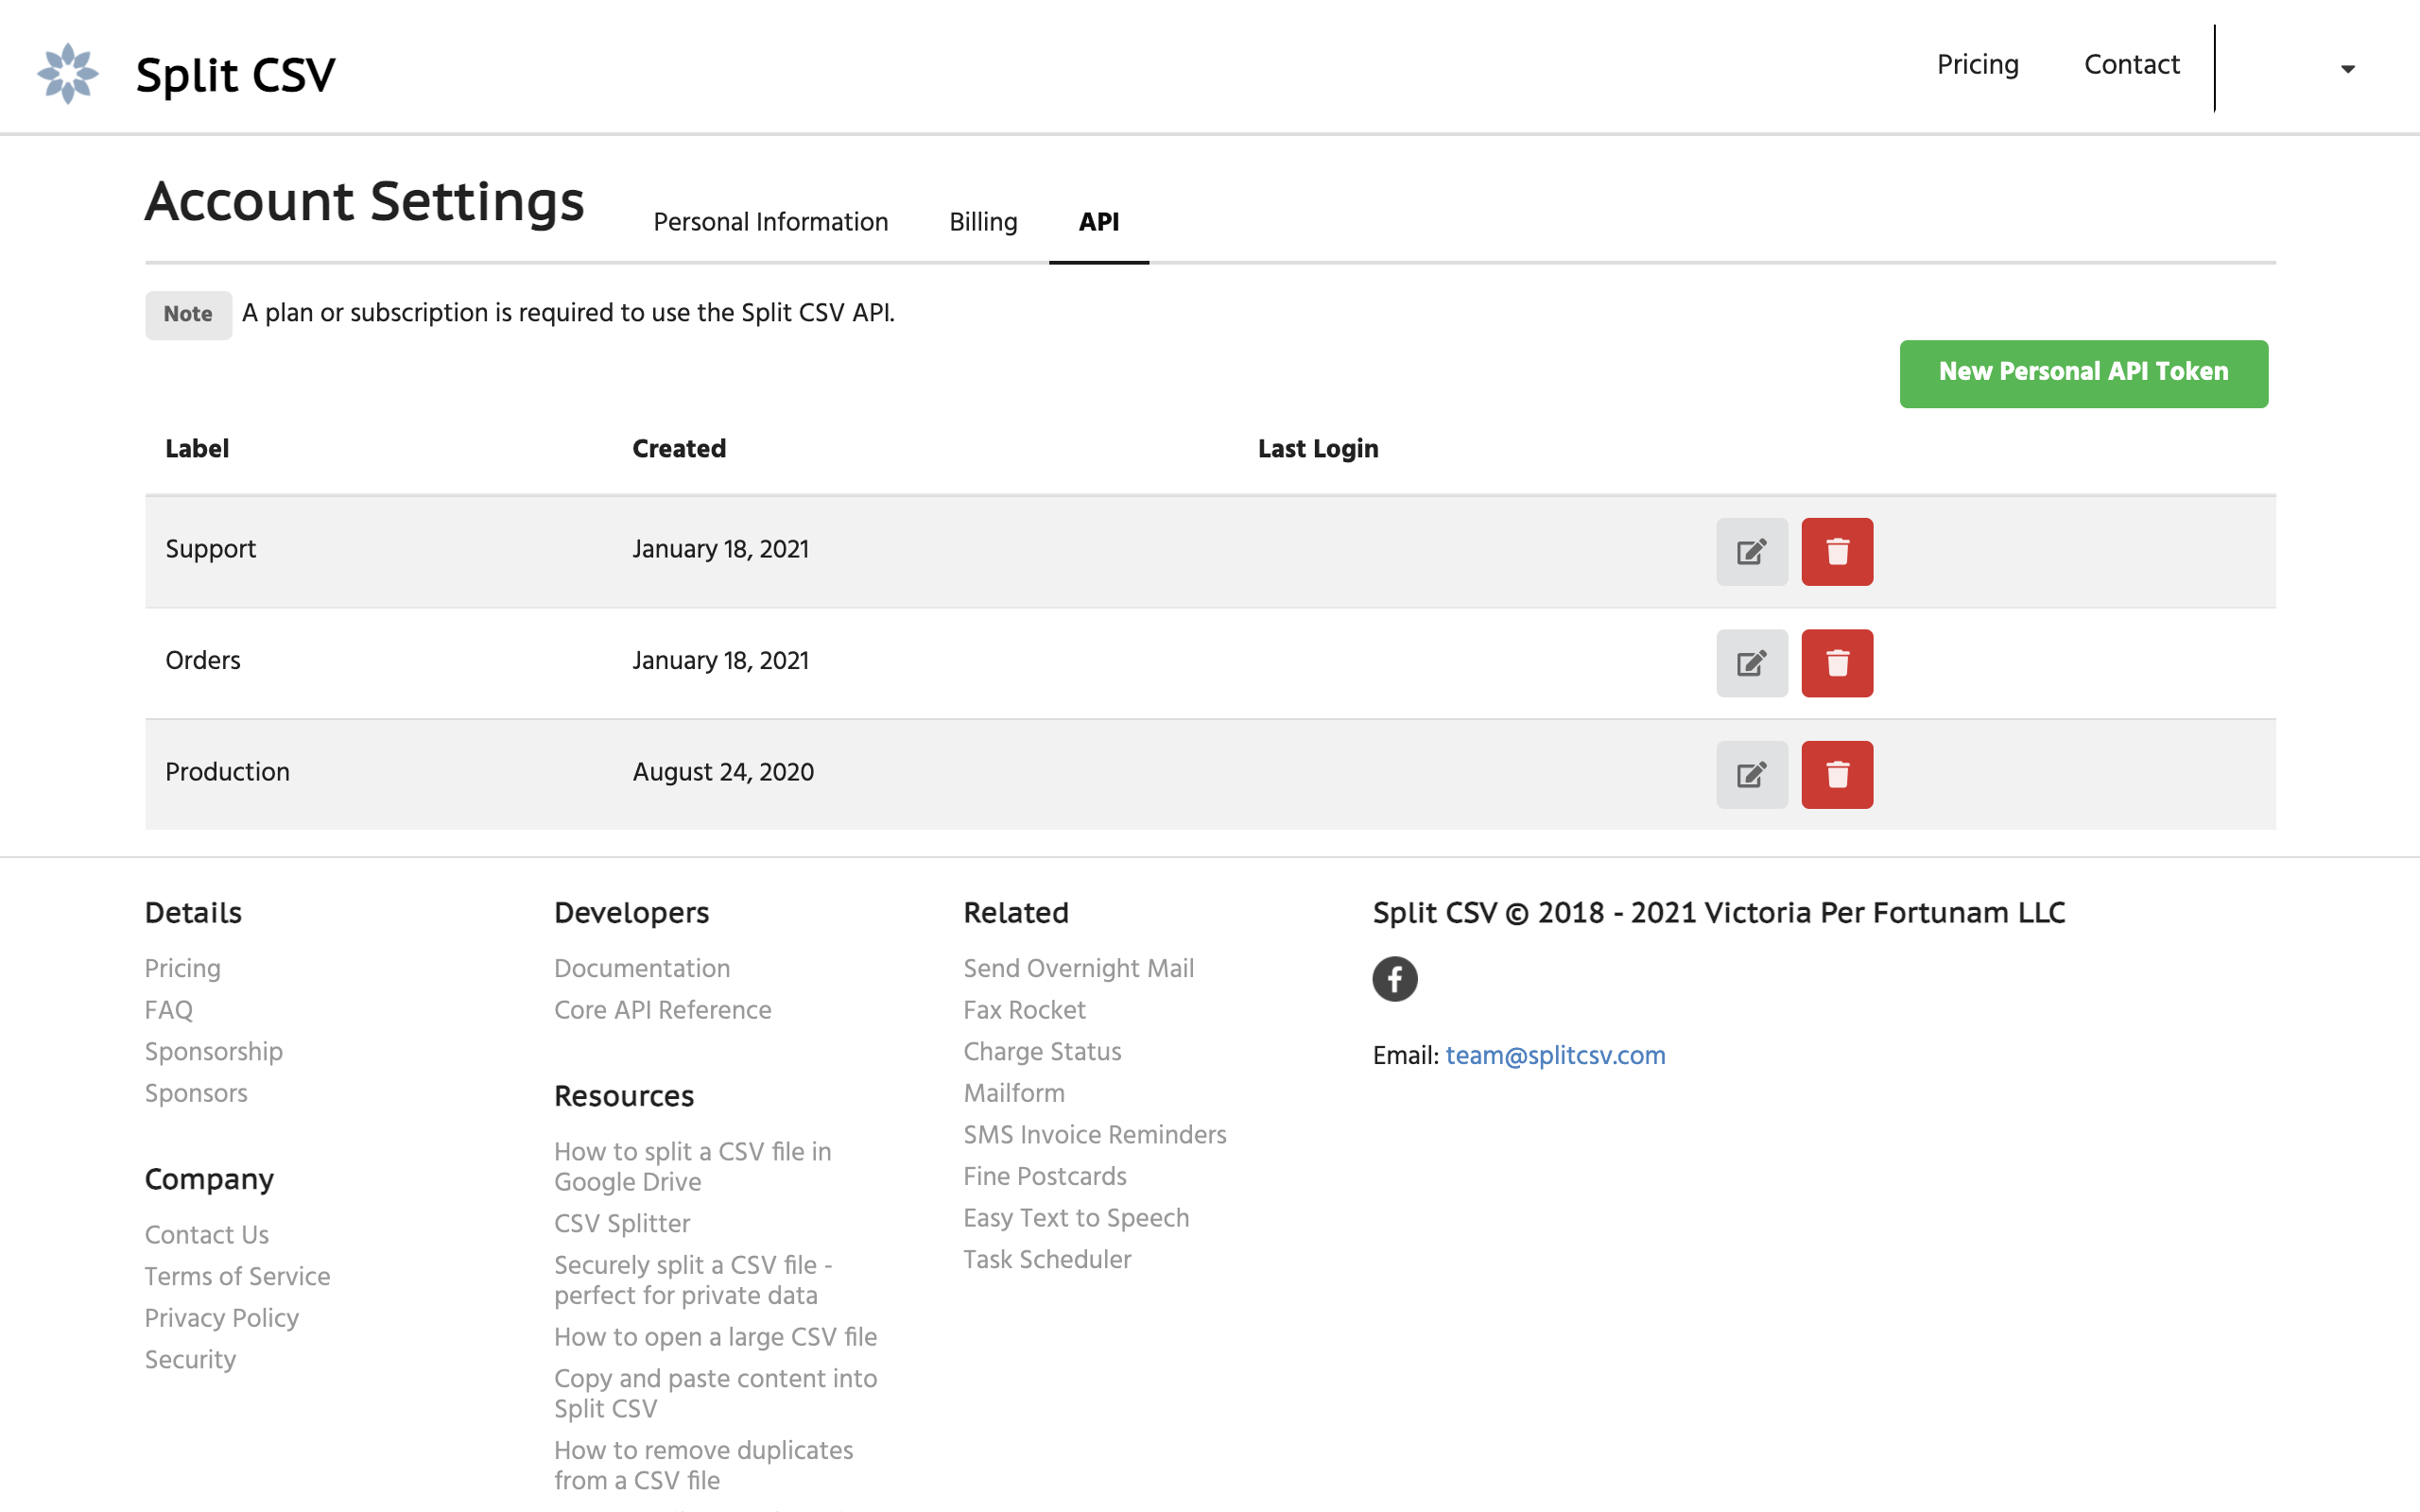Open the Facebook page icon
Image resolution: width=2420 pixels, height=1512 pixels.
click(x=1395, y=978)
